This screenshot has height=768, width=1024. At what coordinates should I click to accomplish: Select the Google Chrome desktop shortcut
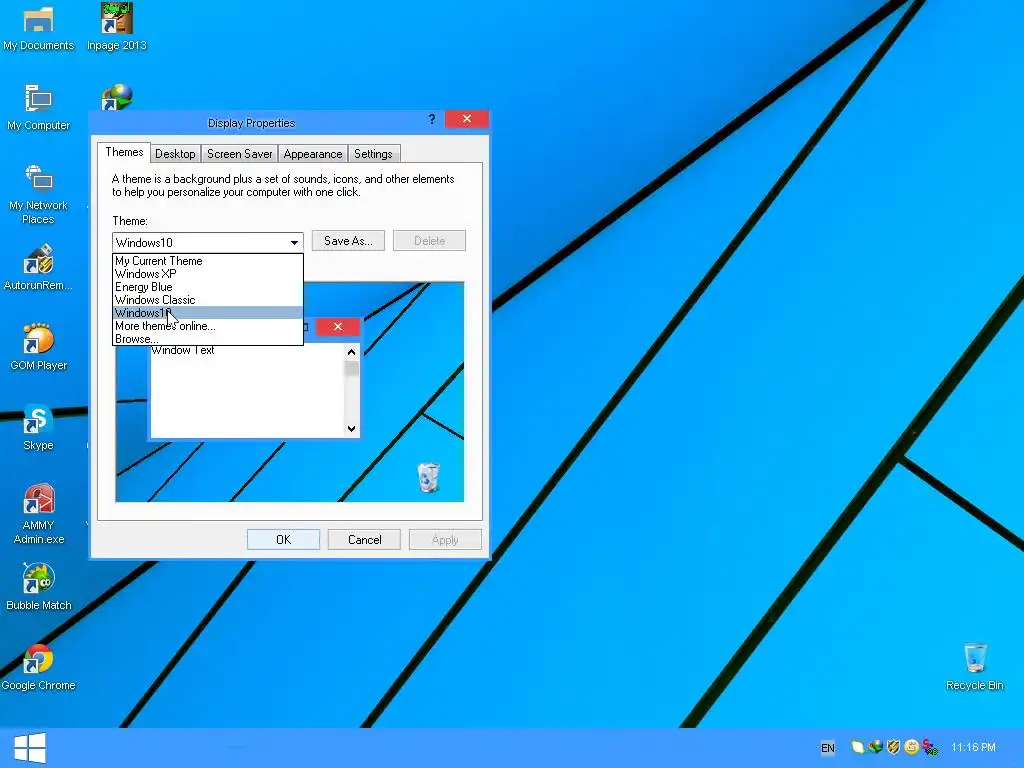(x=38, y=667)
